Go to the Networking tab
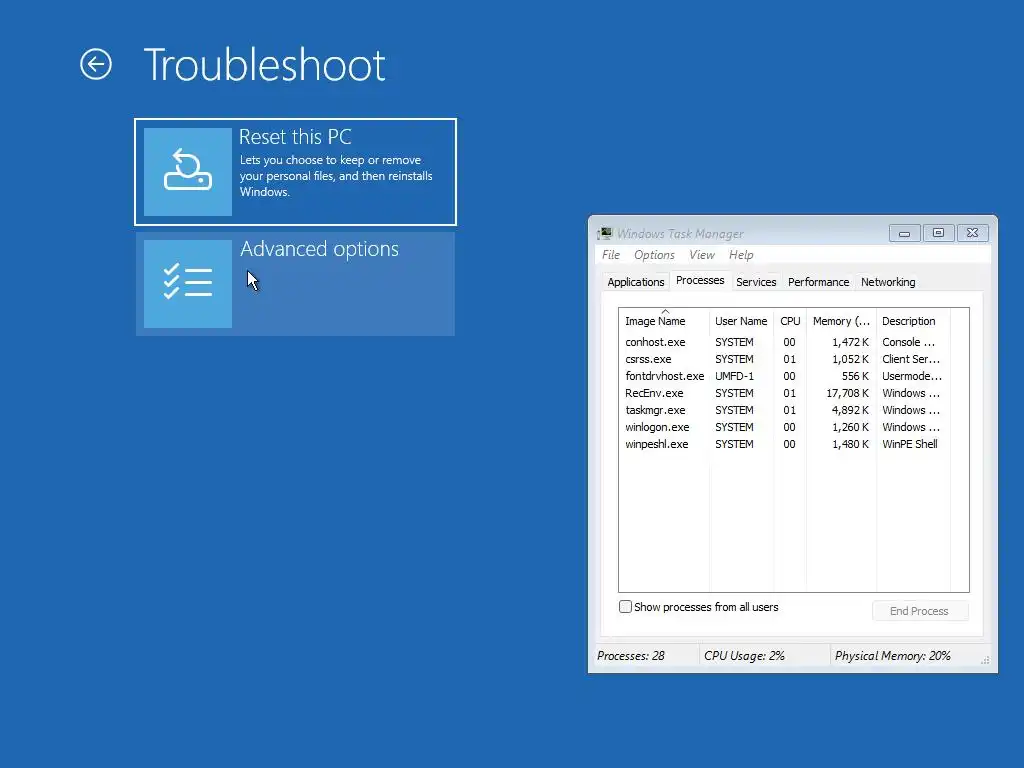 pyautogui.click(x=888, y=282)
